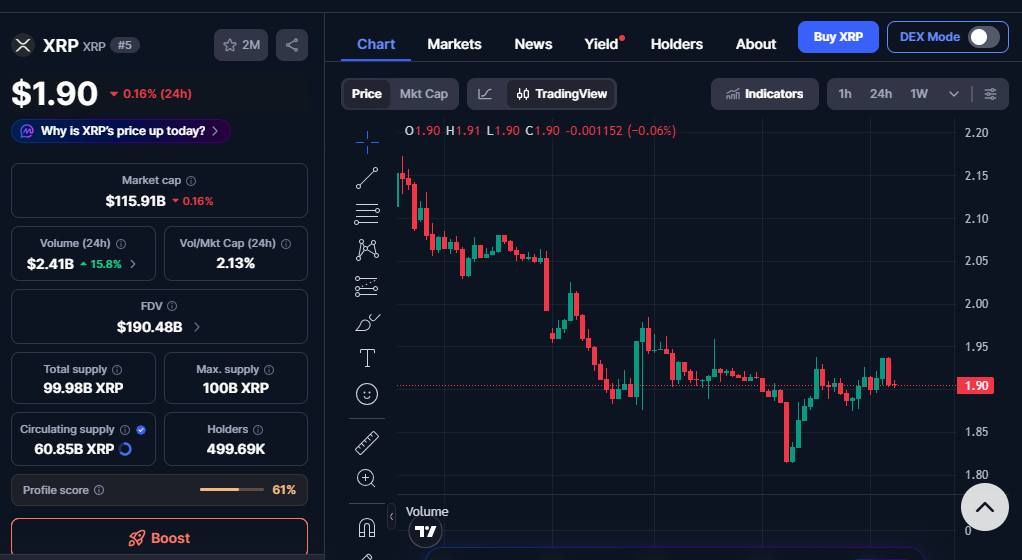Screen dimensions: 1022x560
Task: Toggle the magnet snap mode
Action: tap(367, 527)
